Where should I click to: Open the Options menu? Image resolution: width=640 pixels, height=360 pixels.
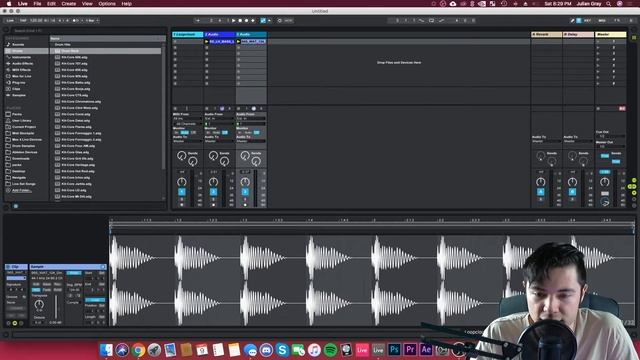point(107,4)
